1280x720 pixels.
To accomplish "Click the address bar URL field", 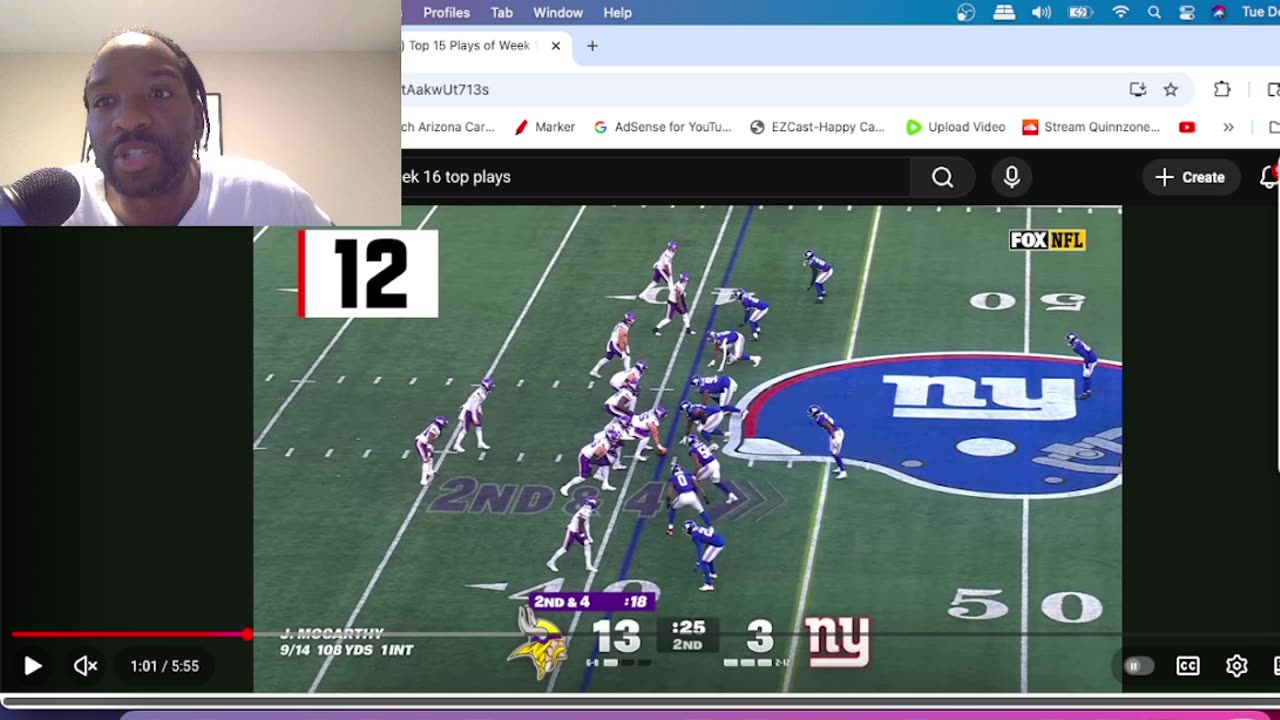I will point(760,89).
